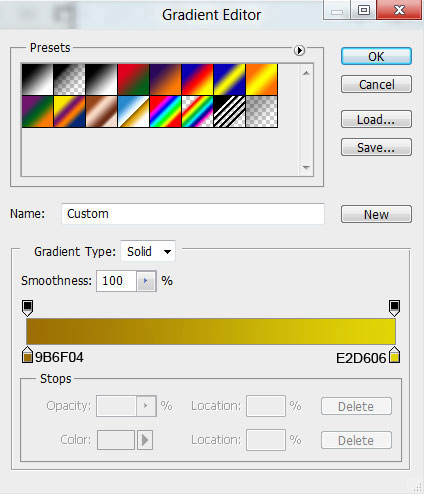
Task: Open the Gradient Type Solid dropdown
Action: (x=148, y=251)
